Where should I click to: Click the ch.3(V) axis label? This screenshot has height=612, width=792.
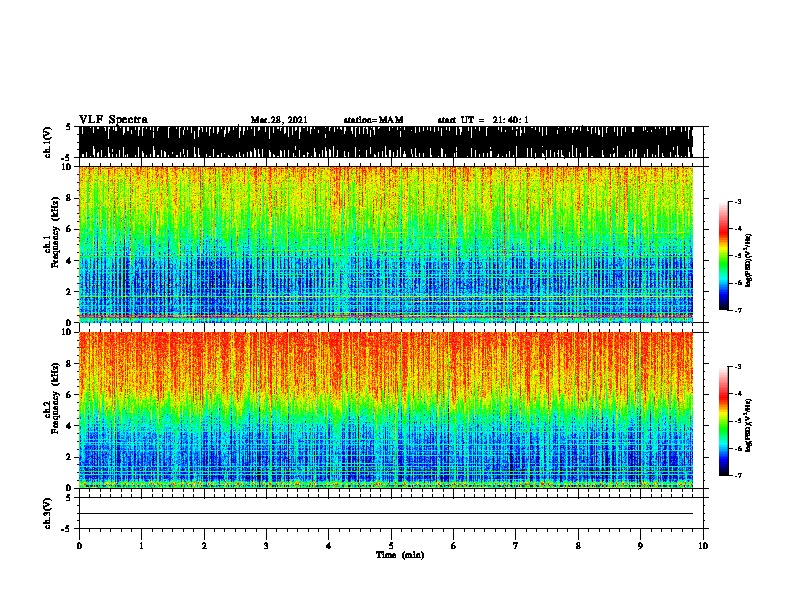pos(48,513)
